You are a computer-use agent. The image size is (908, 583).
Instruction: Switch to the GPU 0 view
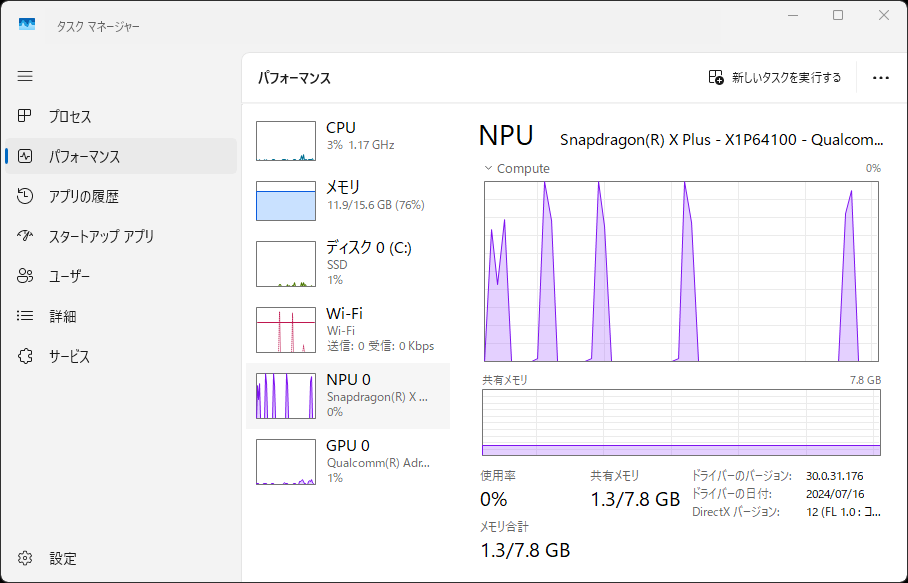tap(350, 460)
